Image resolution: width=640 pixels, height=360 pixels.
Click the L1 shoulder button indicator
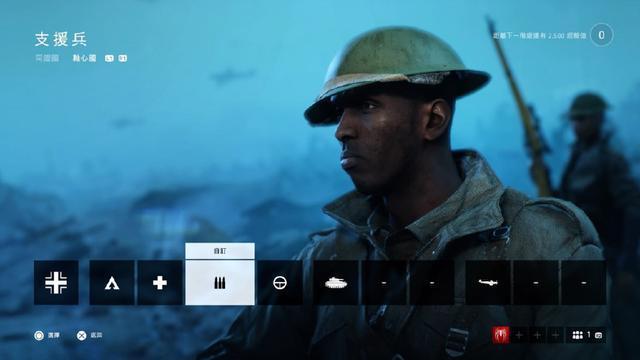109,58
